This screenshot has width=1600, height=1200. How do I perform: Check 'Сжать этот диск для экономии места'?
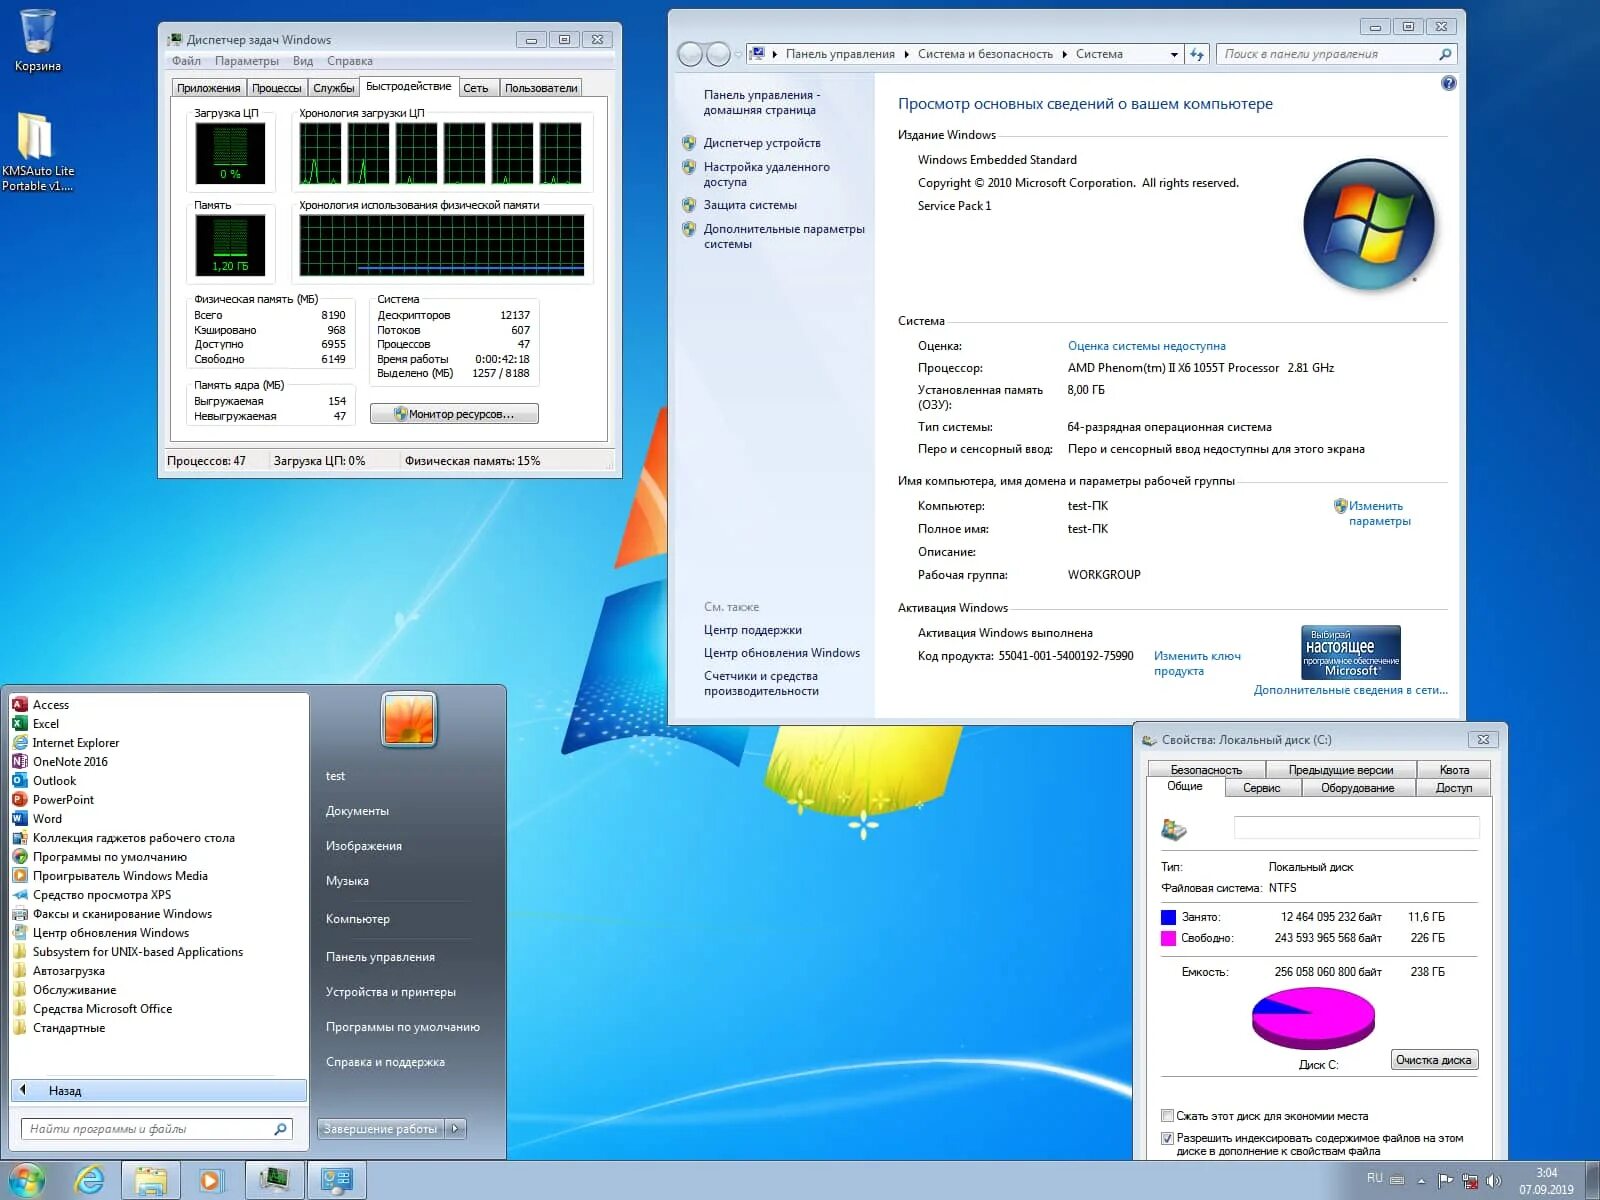[1167, 1116]
